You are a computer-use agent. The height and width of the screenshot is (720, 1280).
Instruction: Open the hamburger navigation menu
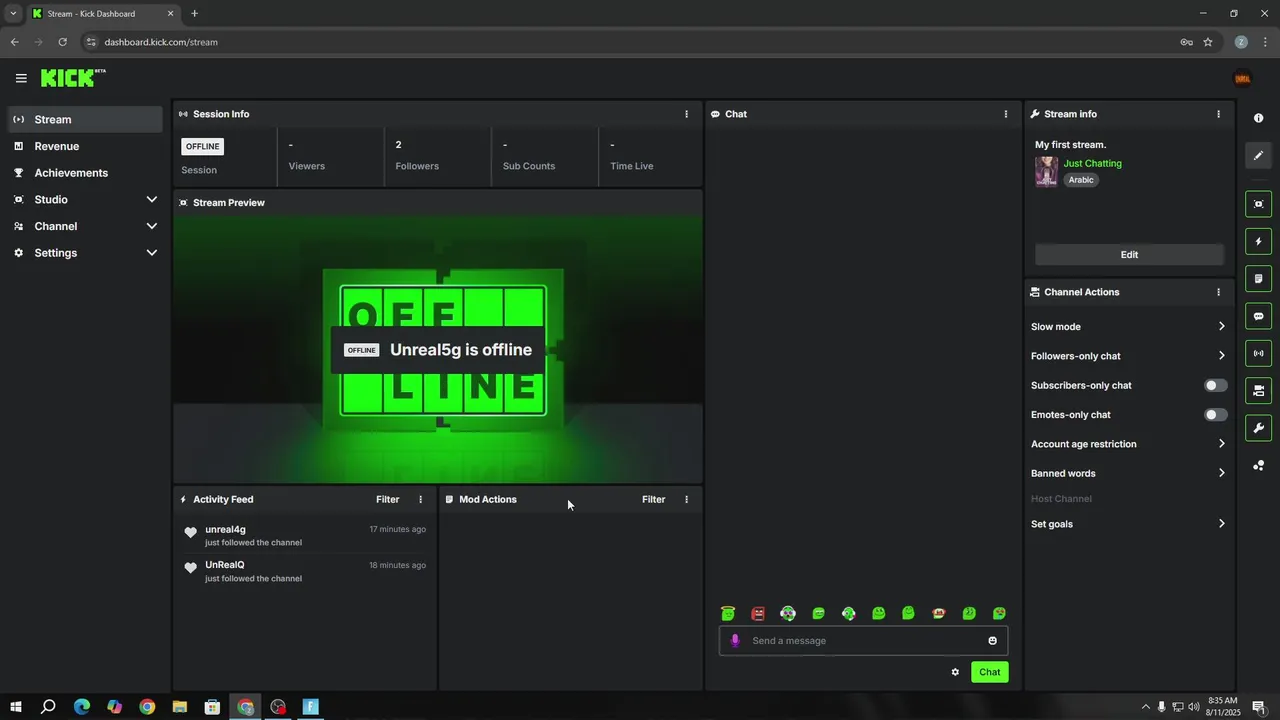[x=21, y=78]
